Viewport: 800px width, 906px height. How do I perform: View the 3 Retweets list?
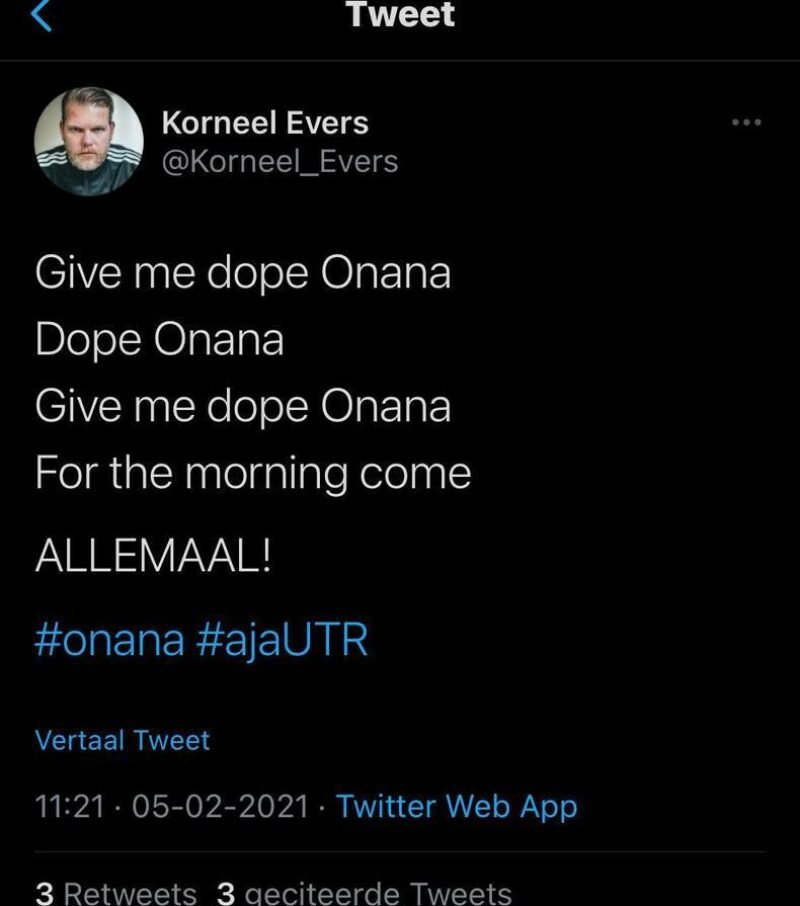[116, 892]
